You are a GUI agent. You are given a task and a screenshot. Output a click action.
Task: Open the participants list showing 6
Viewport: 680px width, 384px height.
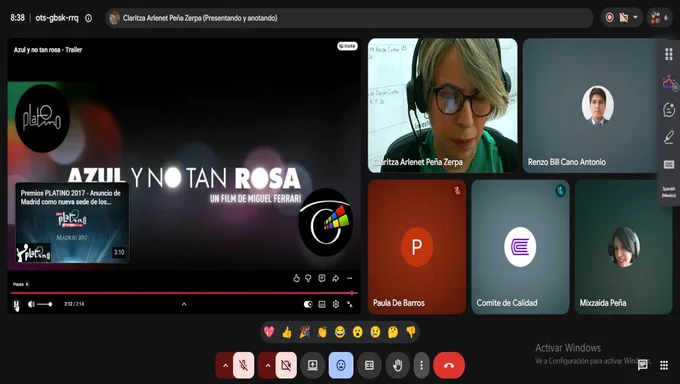click(x=660, y=18)
